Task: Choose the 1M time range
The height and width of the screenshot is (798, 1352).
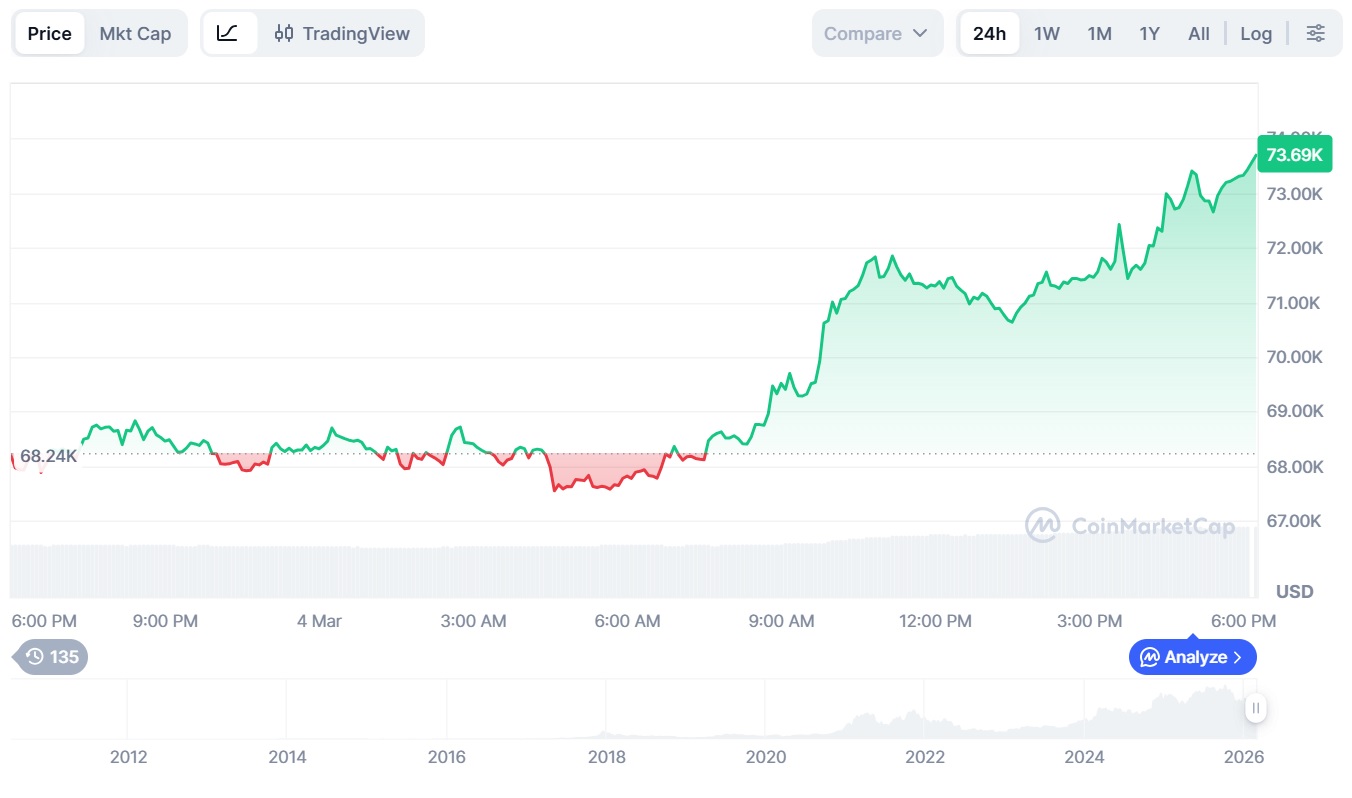Action: click(x=1099, y=33)
